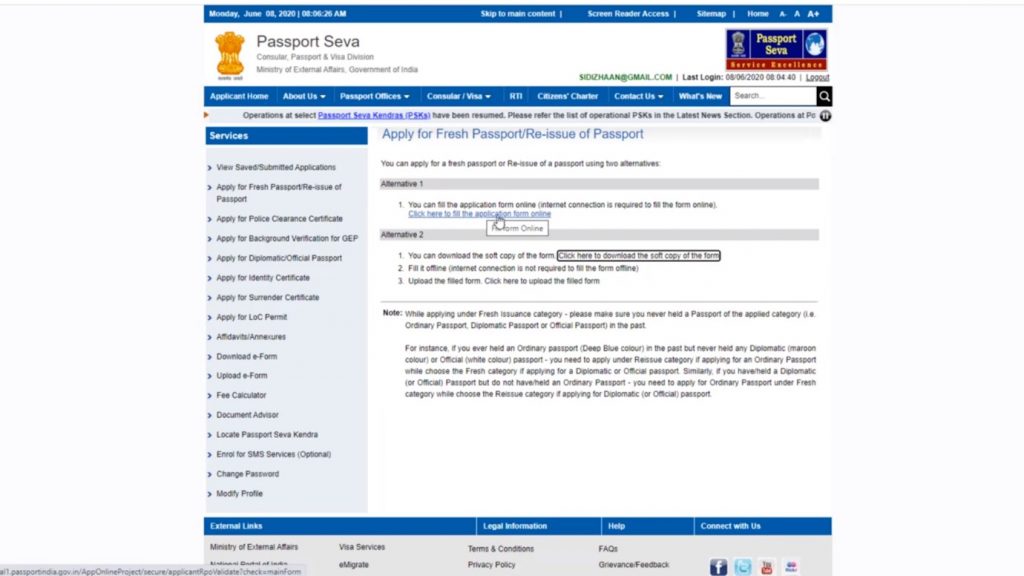
Task: Click the Alternative 1 heading
Action: click(402, 184)
